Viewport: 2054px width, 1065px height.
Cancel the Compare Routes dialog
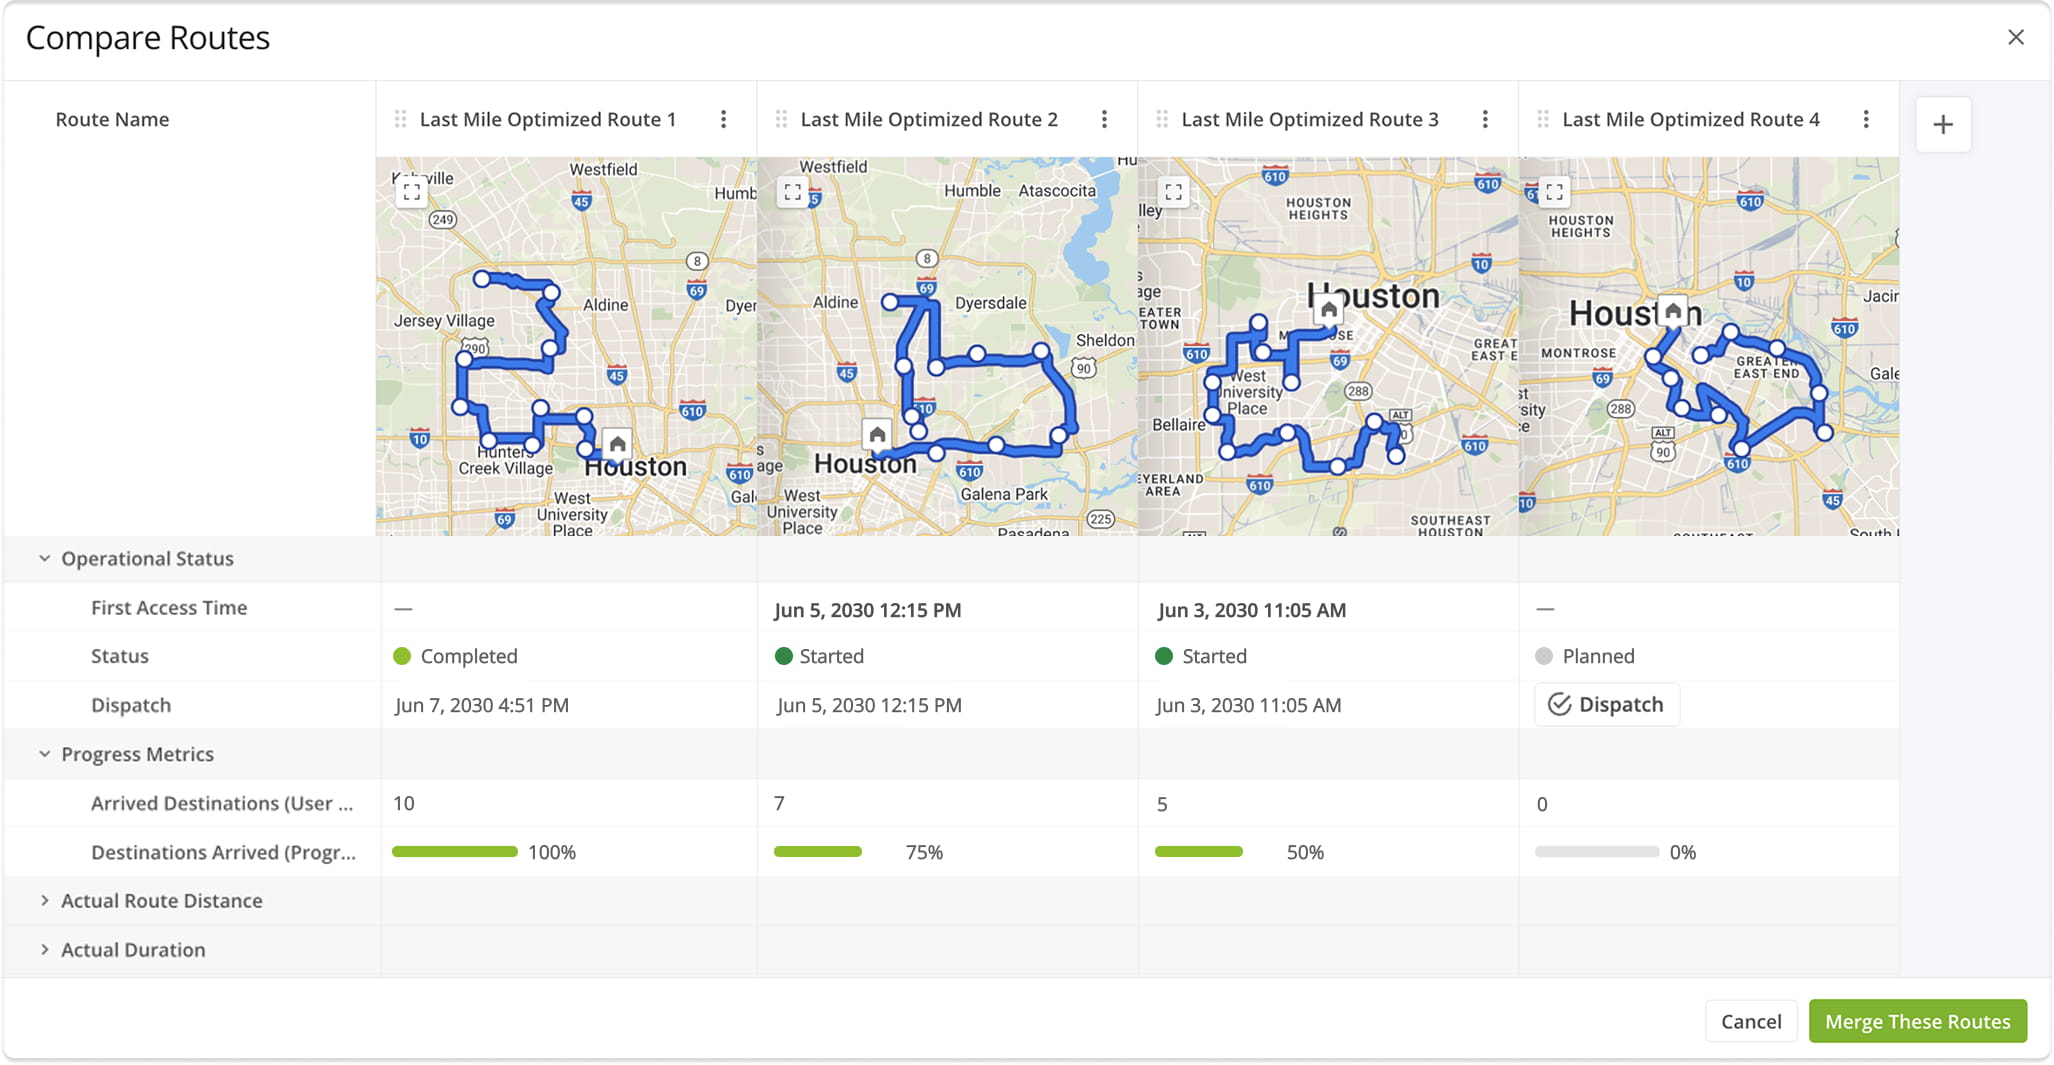click(1751, 1021)
